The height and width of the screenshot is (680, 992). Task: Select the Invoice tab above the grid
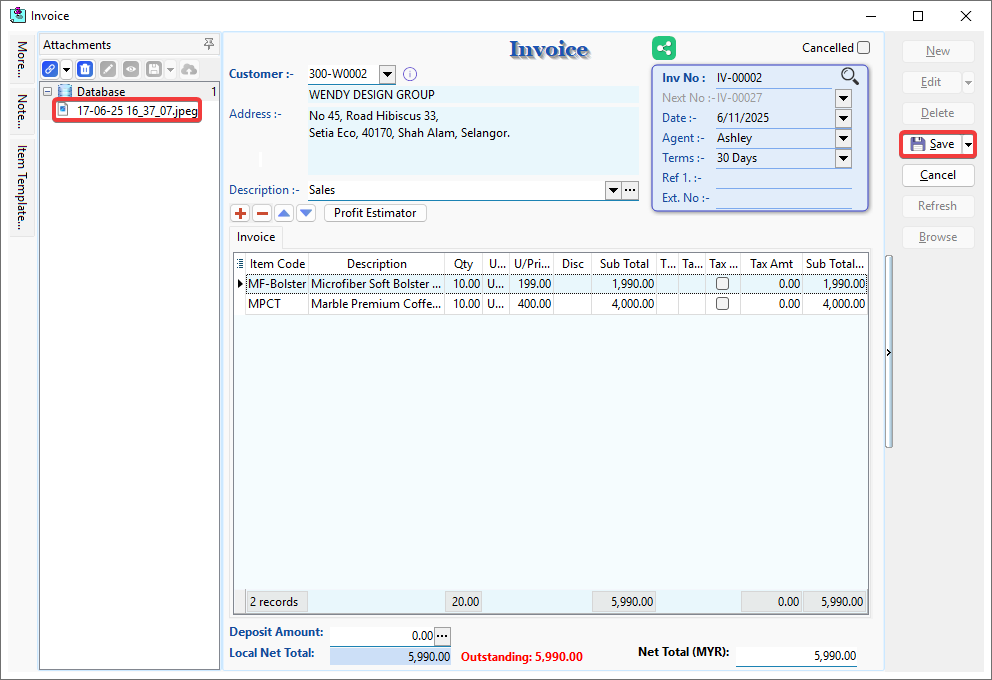tap(256, 237)
